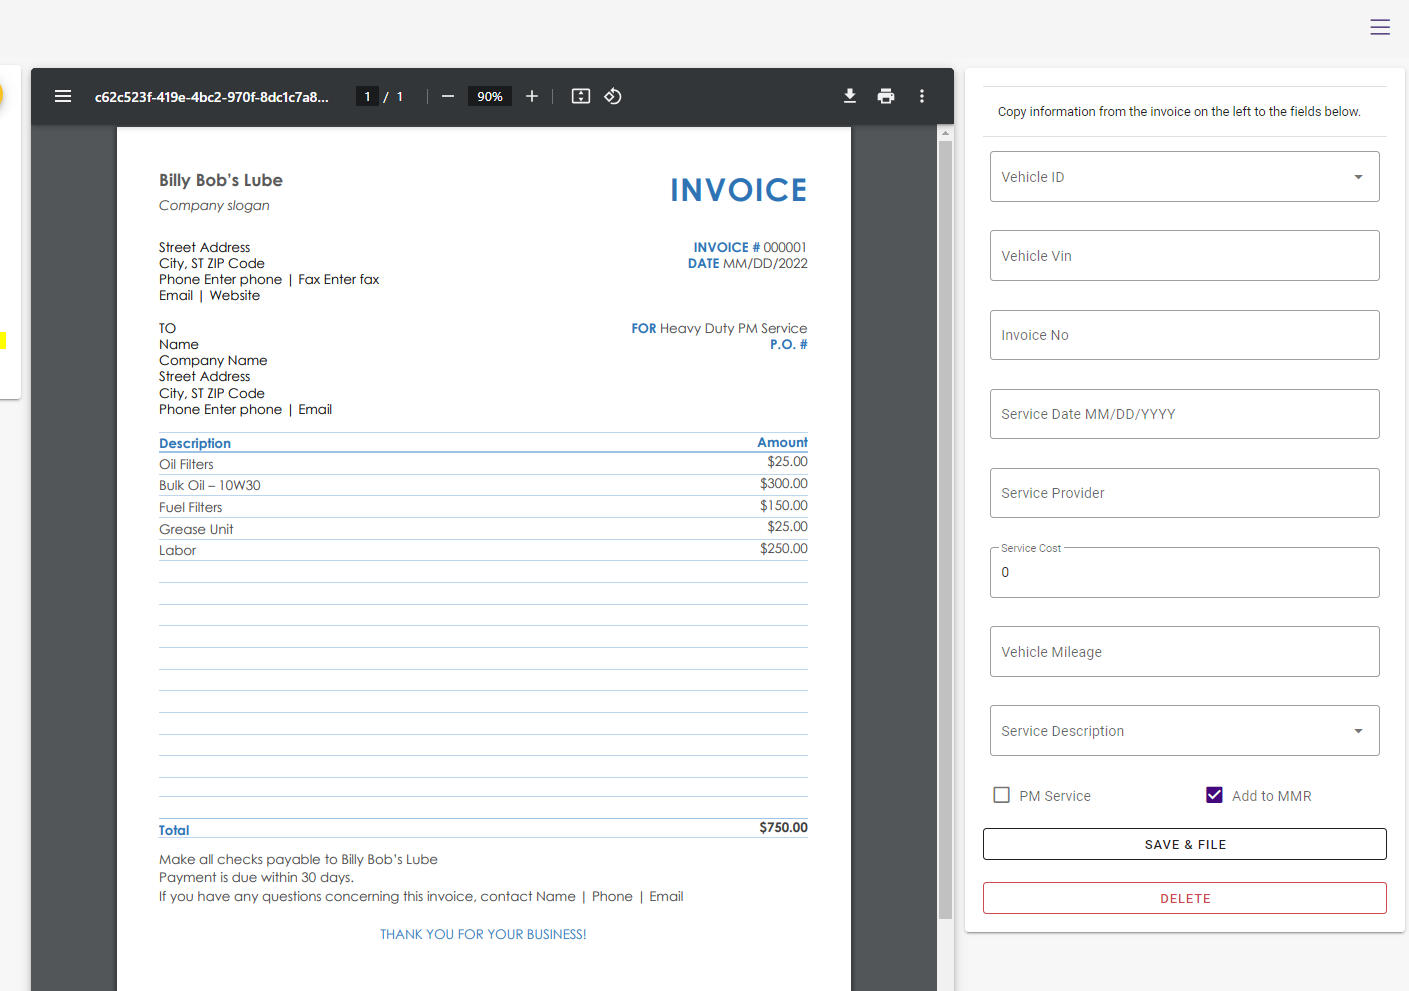1409x991 pixels.
Task: Rotate the document counterclockwise
Action: coord(613,97)
